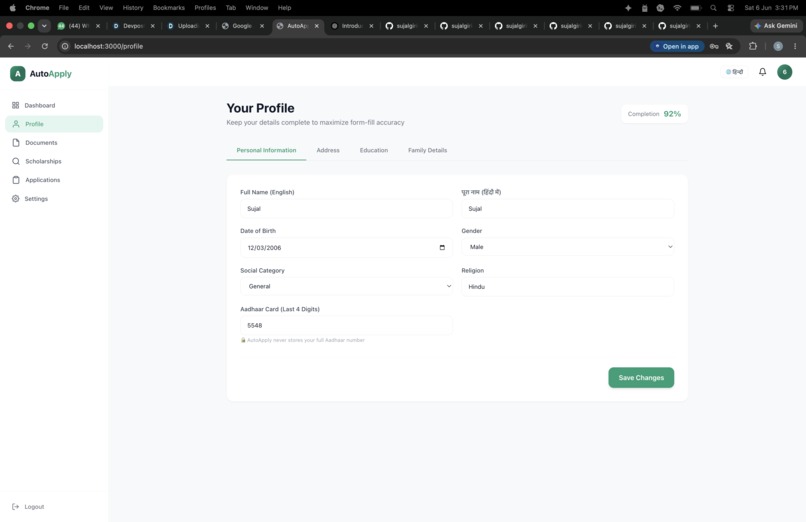
Task: Open the View menu
Action: point(106,8)
